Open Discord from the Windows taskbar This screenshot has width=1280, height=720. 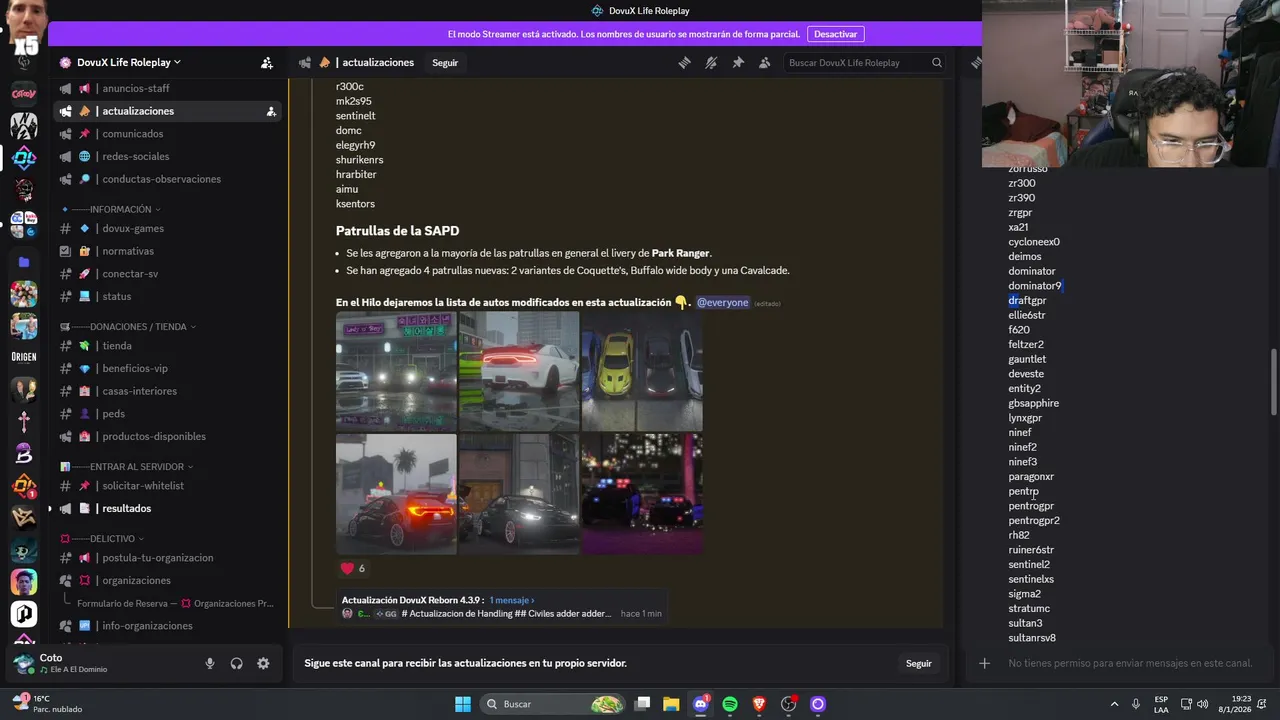coord(701,704)
